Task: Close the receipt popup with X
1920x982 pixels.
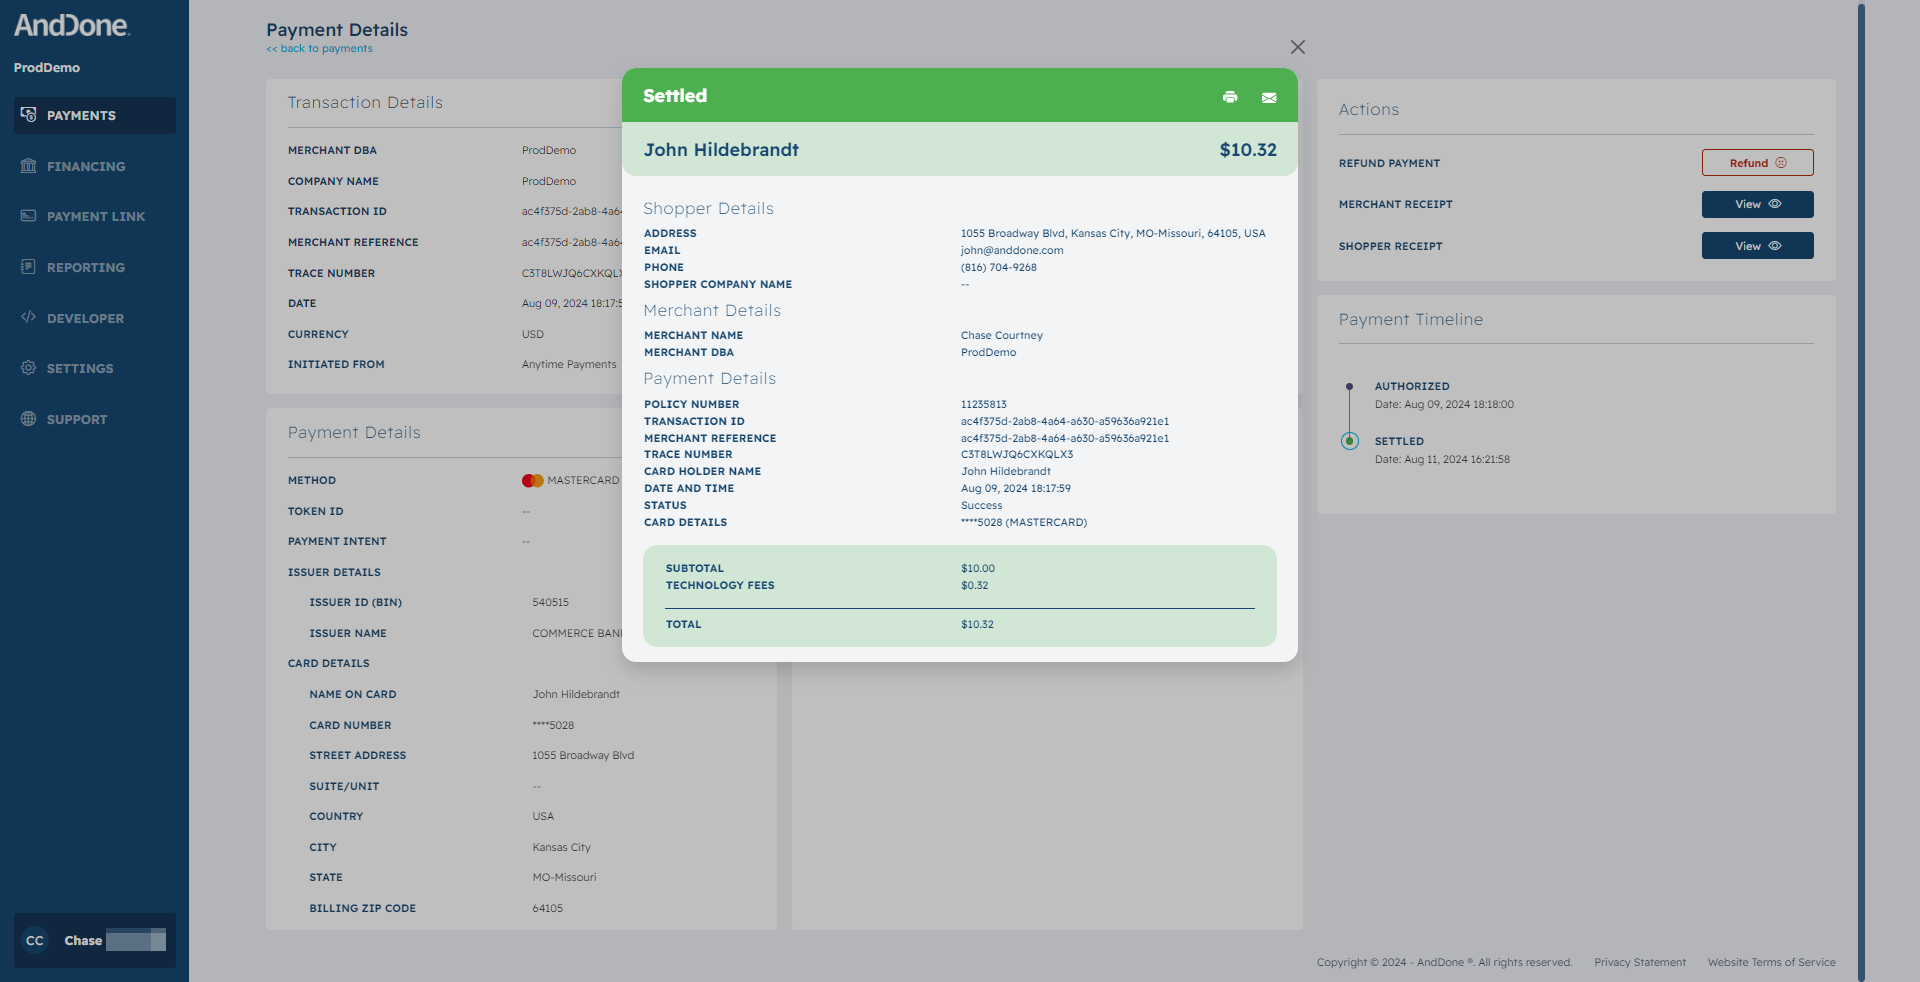Action: (1298, 47)
